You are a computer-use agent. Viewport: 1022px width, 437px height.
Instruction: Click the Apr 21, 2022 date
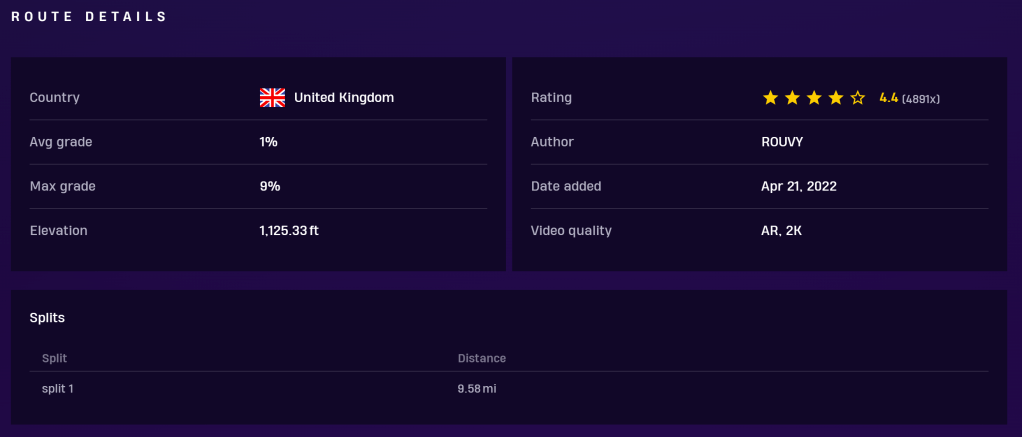(x=799, y=186)
